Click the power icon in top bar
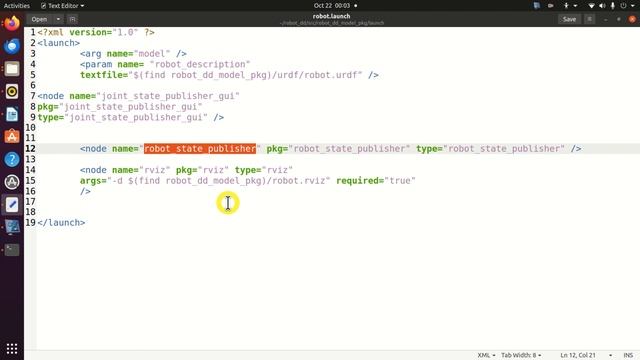Screen dimensions: 640x360 [623, 6]
